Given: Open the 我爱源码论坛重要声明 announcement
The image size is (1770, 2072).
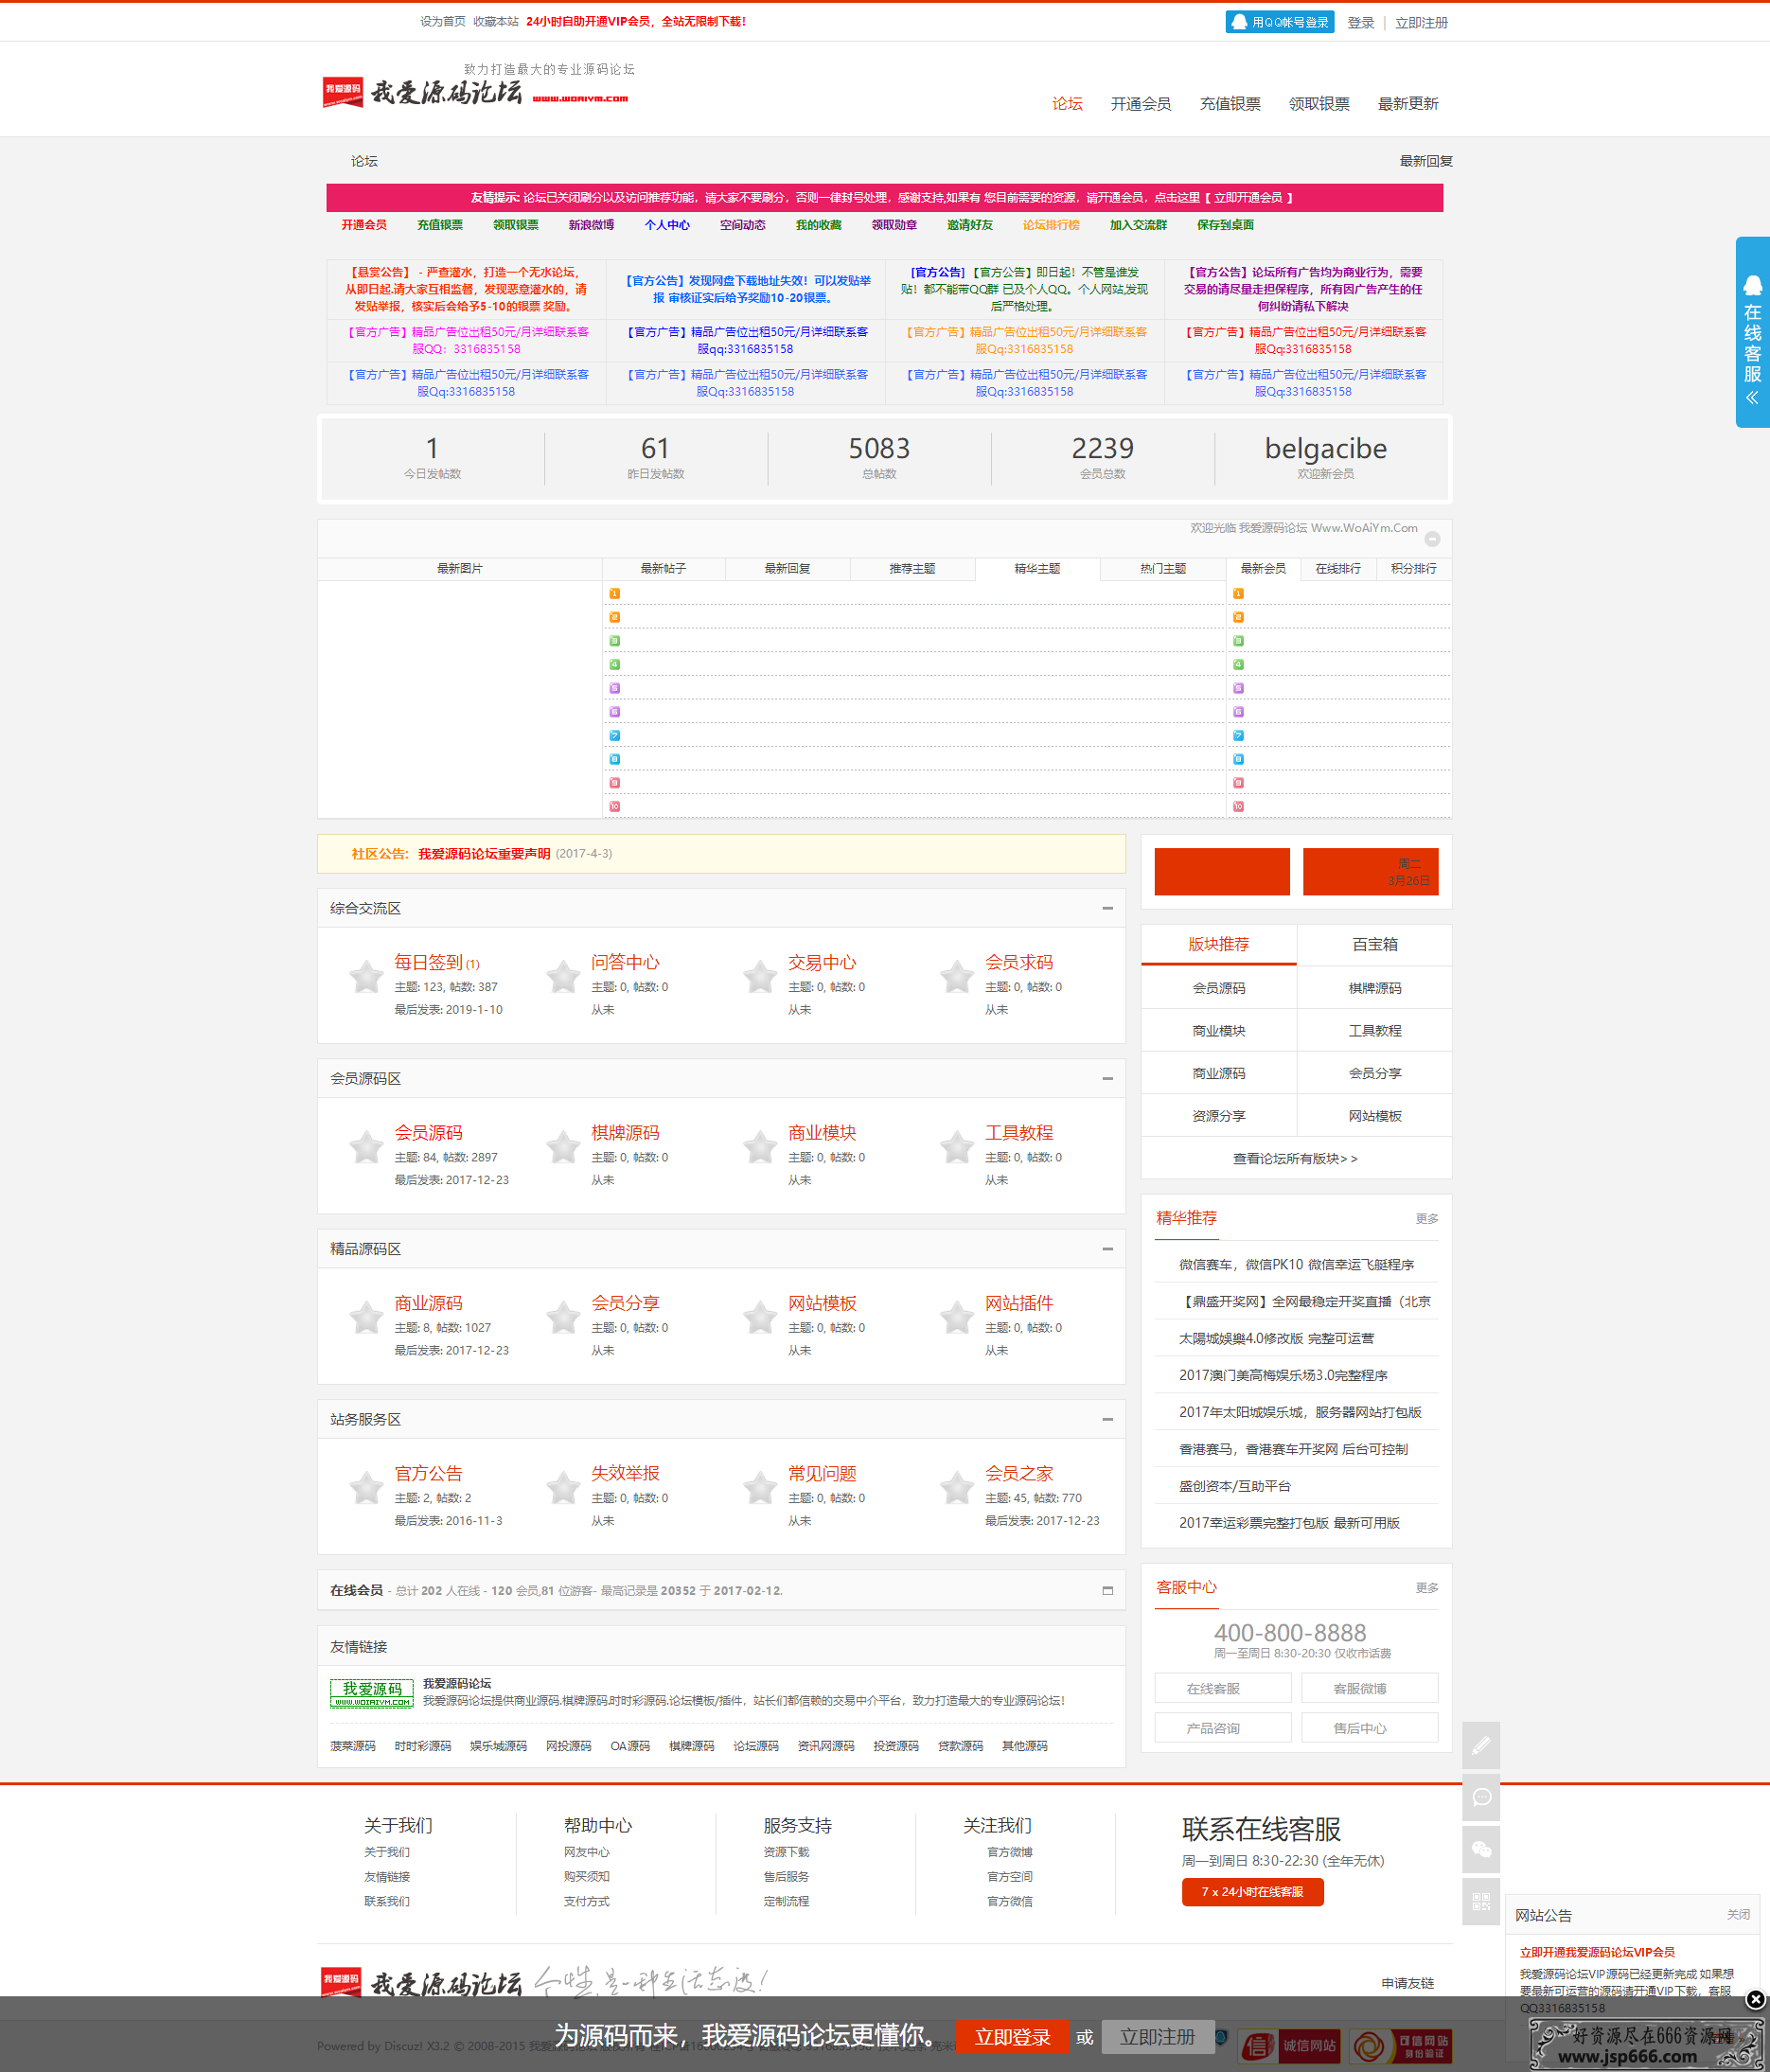Looking at the screenshot, I should pyautogui.click(x=484, y=854).
